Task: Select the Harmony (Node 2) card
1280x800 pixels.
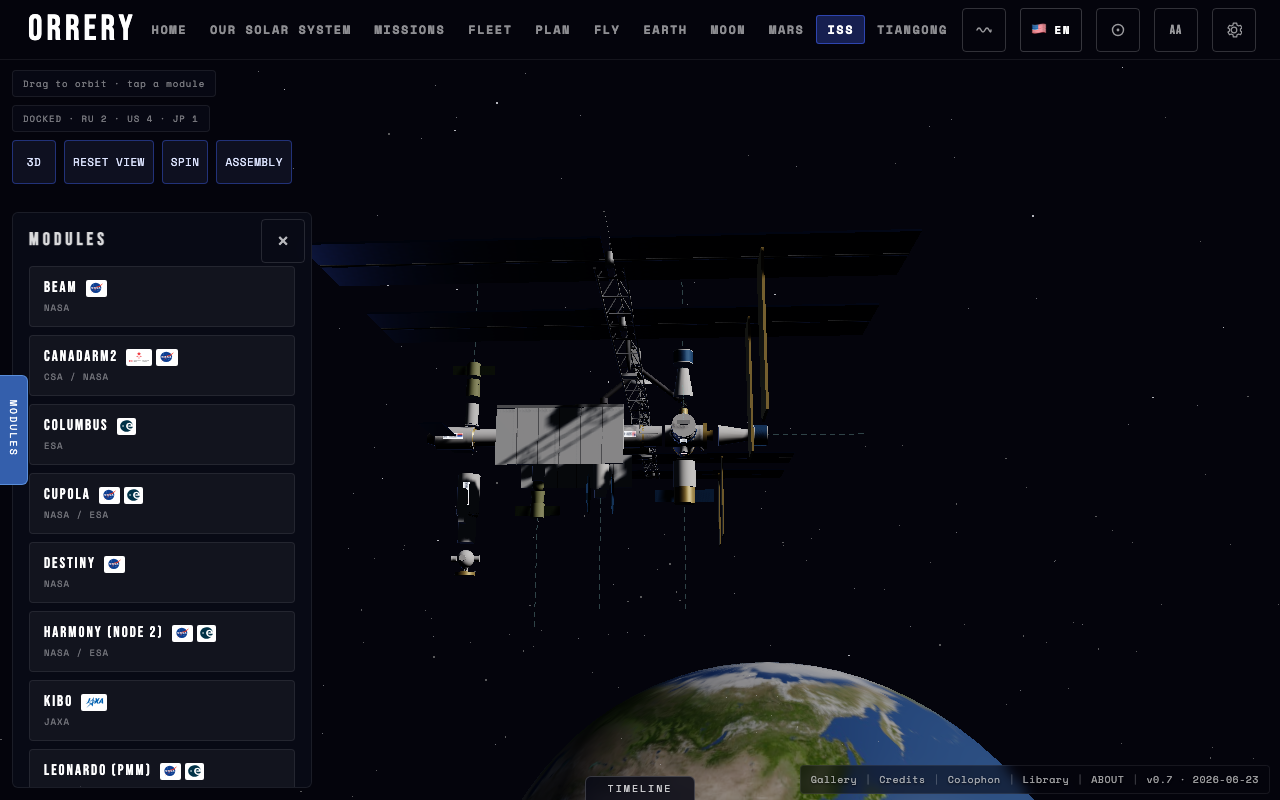Action: click(x=162, y=641)
